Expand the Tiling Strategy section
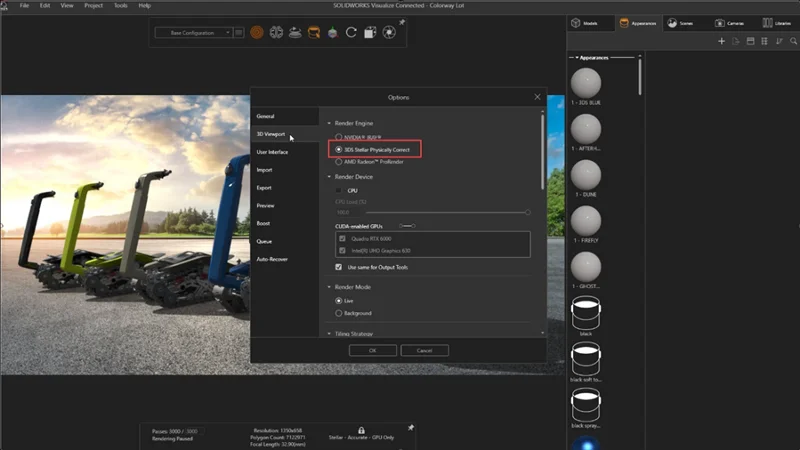Viewport: 800px width, 450px height. (x=329, y=333)
